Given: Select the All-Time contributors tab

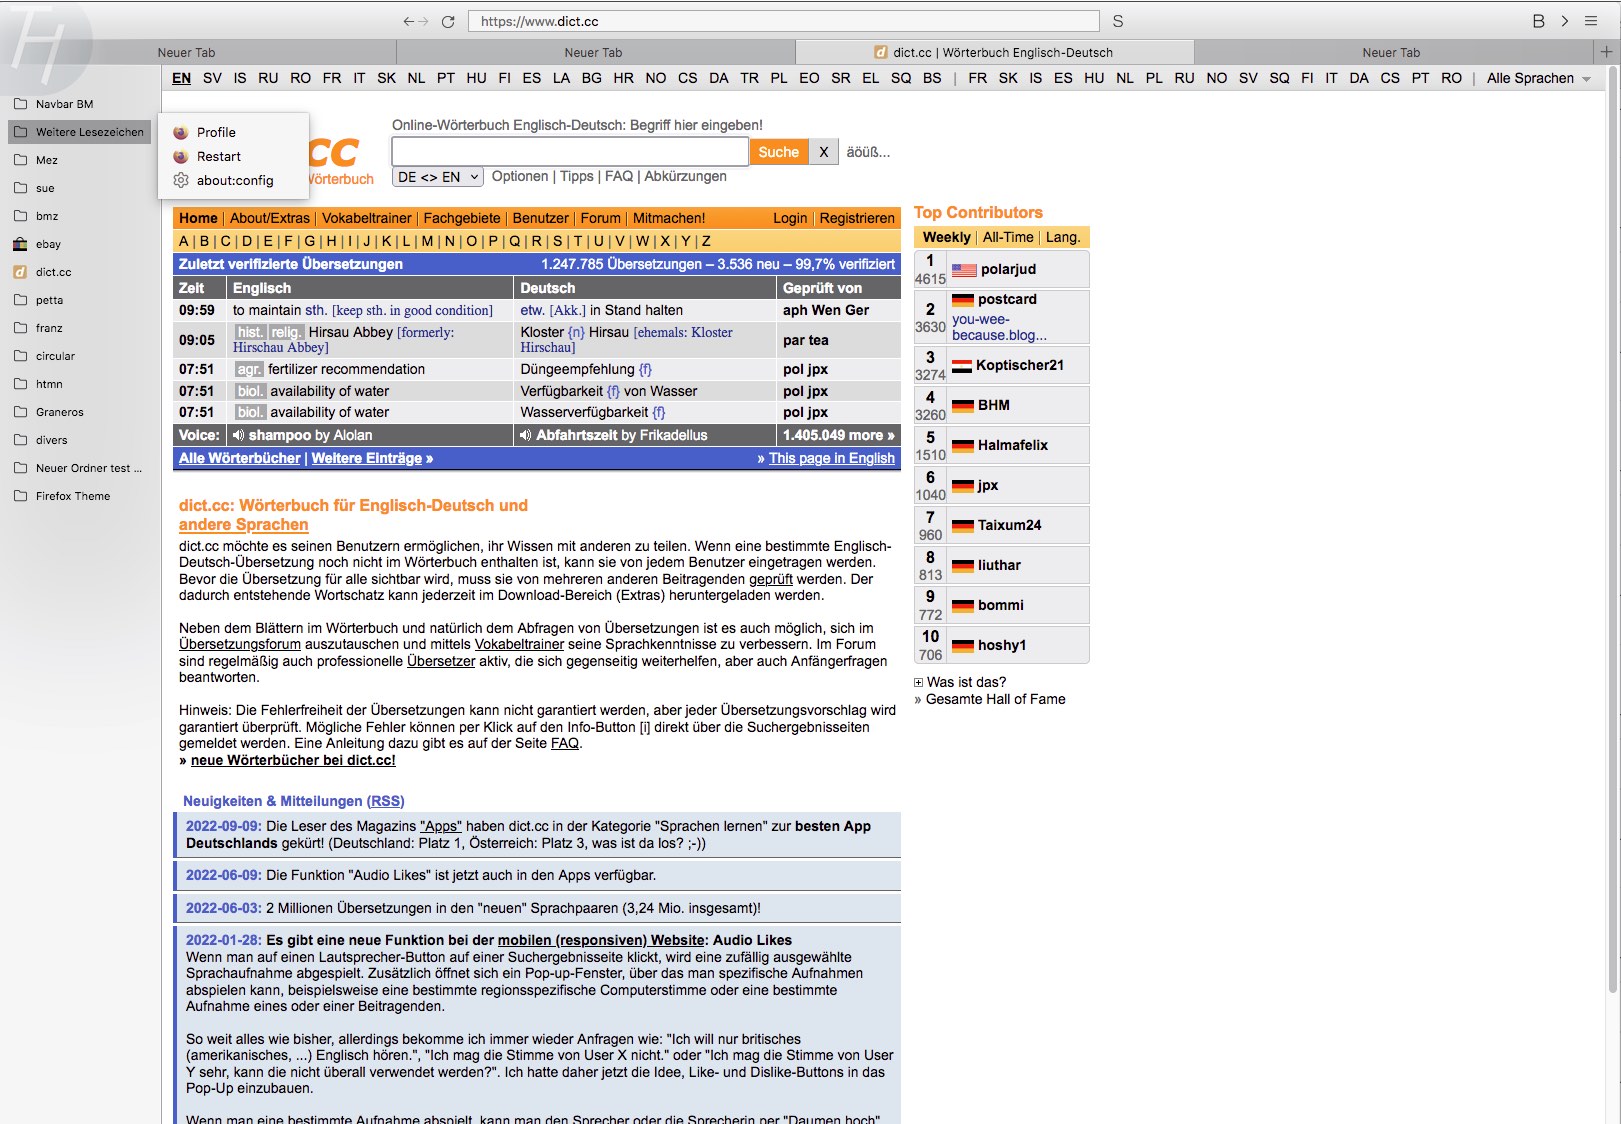Looking at the screenshot, I should click(1008, 237).
